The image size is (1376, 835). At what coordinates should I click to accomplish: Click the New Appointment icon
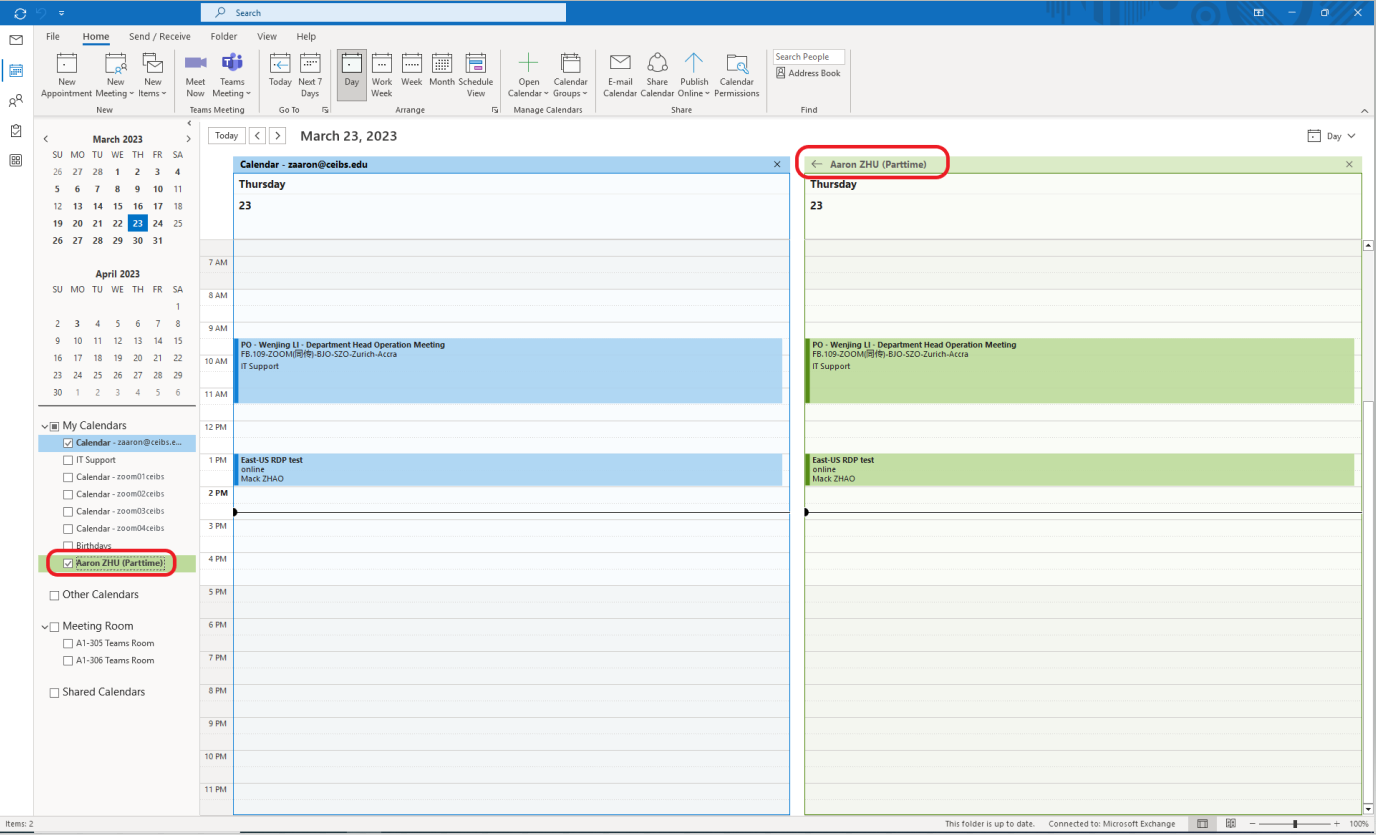coord(67,64)
